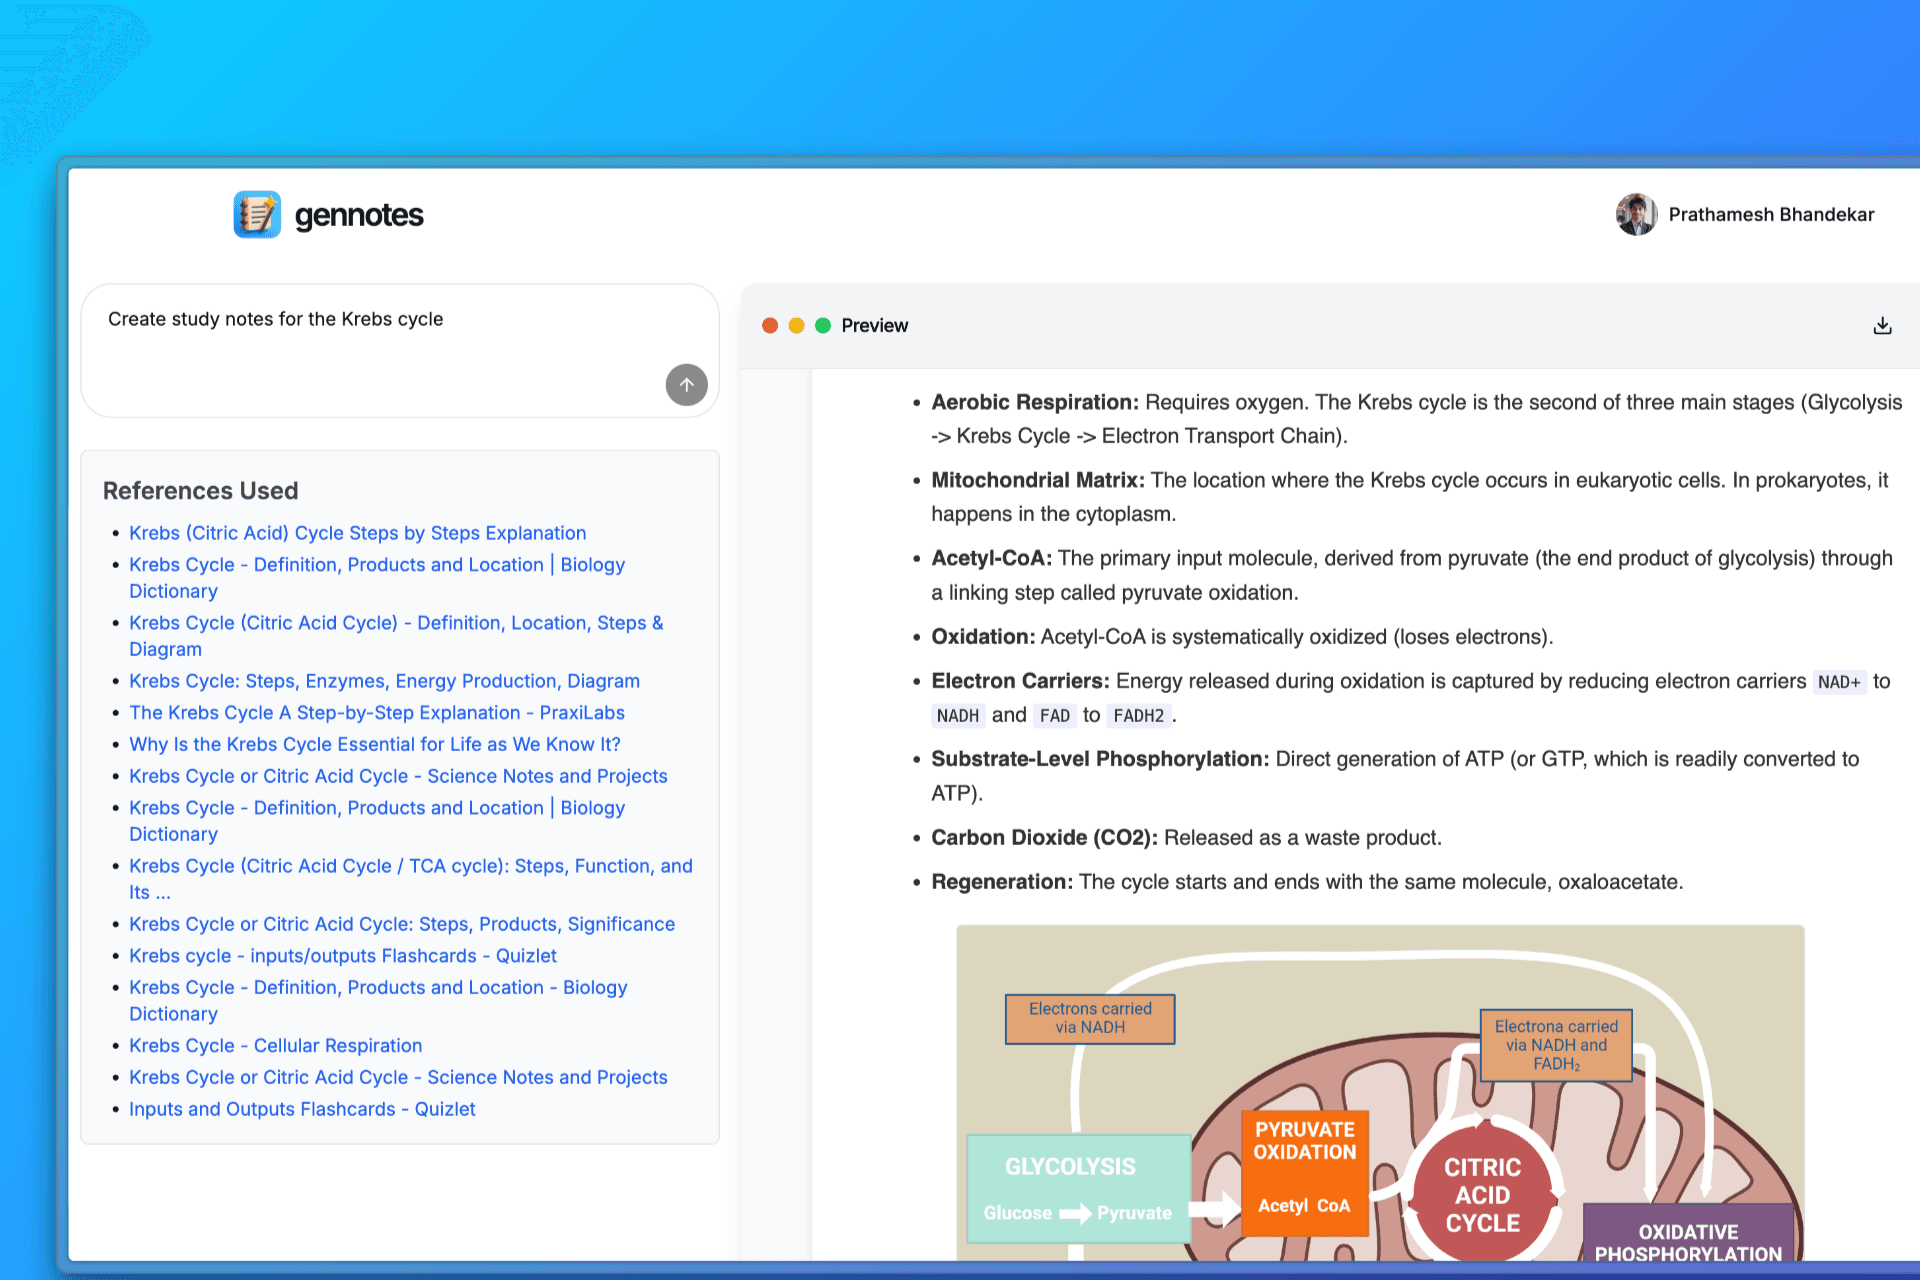Click the 'Preview' panel title

[875, 326]
